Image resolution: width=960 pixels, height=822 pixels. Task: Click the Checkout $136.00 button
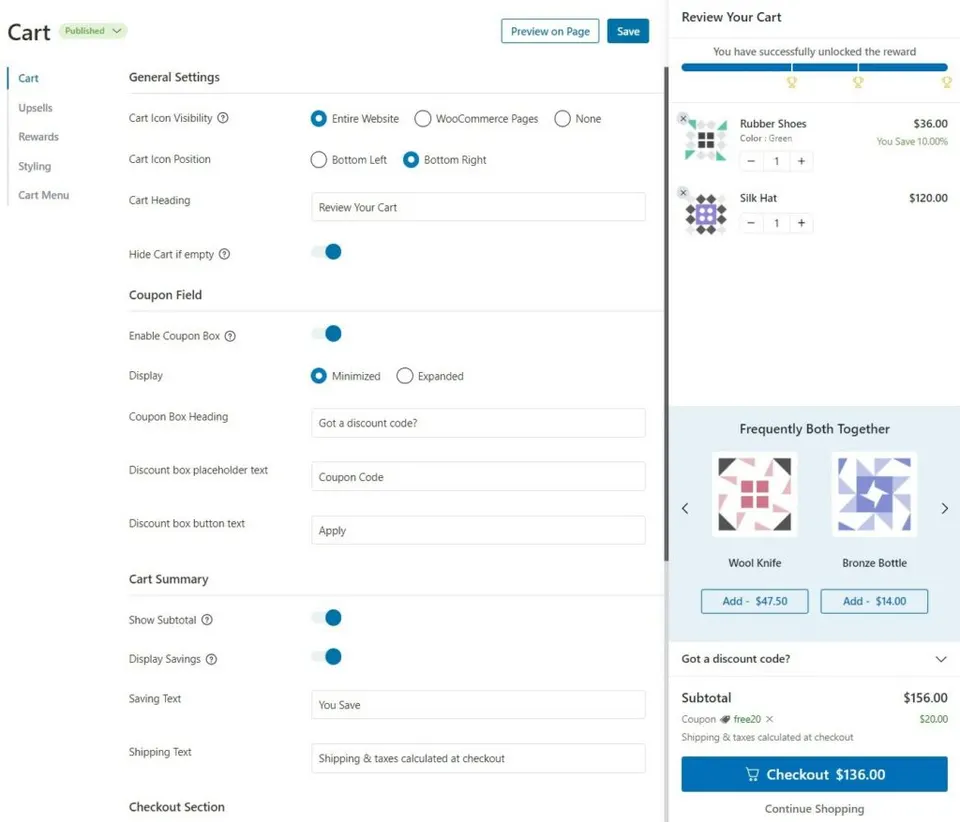pyautogui.click(x=814, y=774)
